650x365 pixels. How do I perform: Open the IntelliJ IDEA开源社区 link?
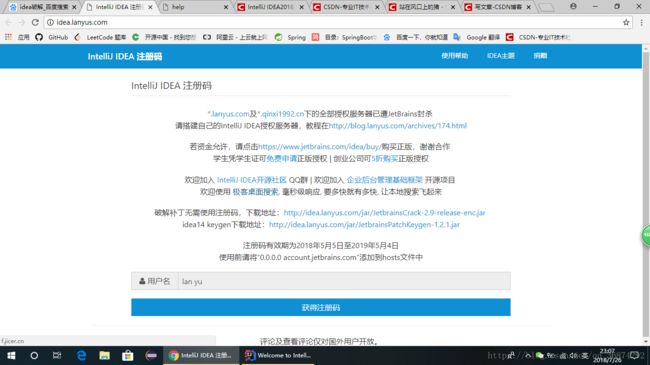pyautogui.click(x=252, y=180)
